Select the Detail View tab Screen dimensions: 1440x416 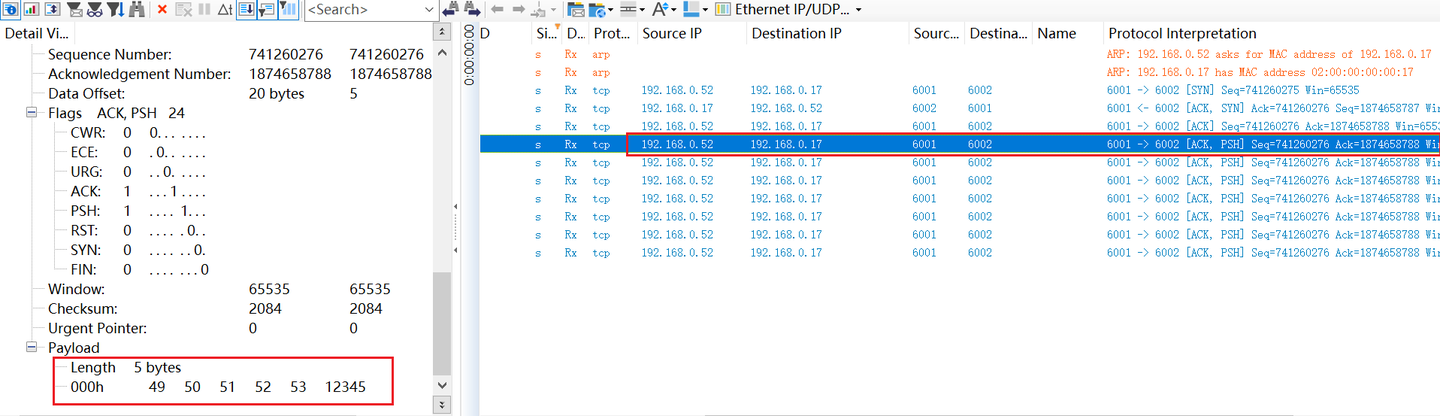point(37,33)
